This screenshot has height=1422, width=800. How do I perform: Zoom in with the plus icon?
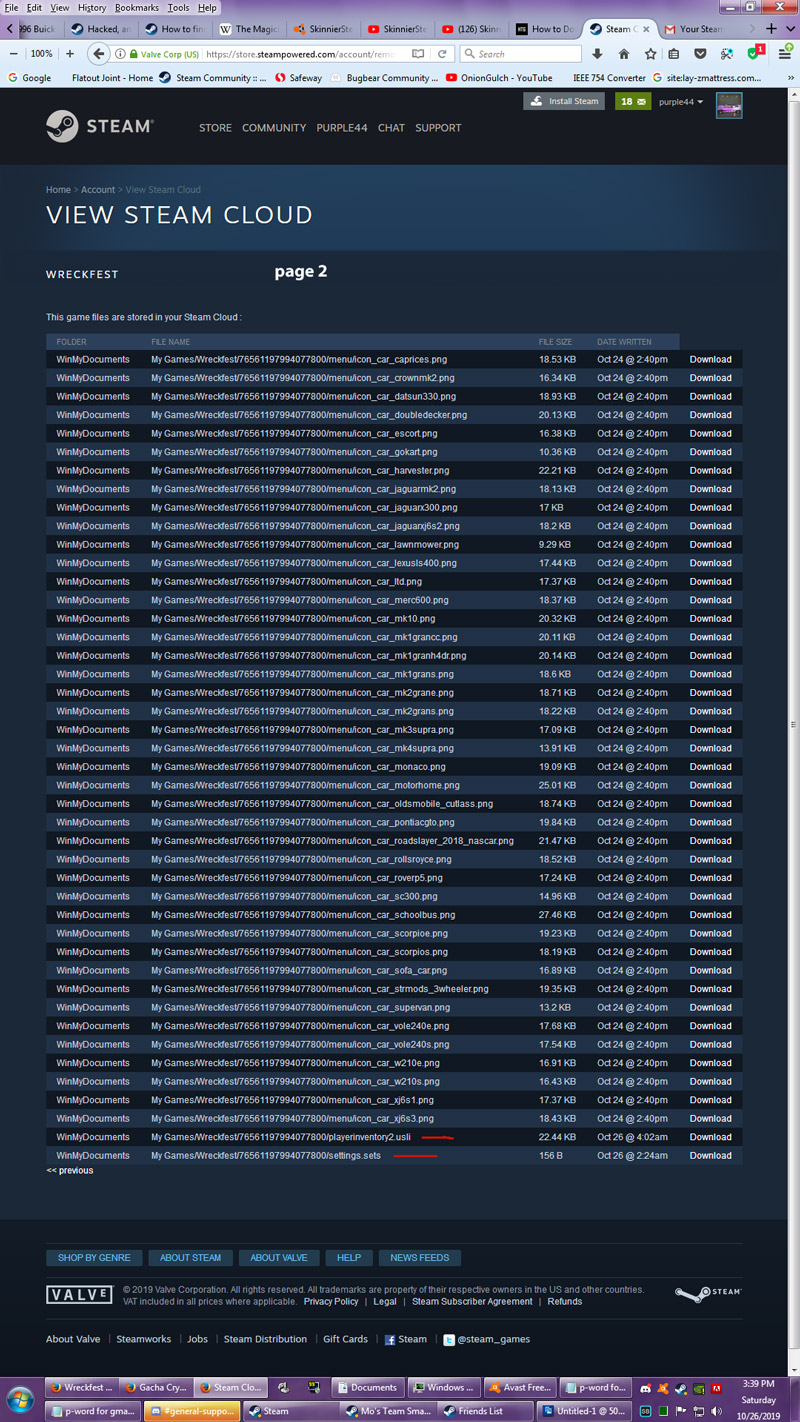pos(70,54)
